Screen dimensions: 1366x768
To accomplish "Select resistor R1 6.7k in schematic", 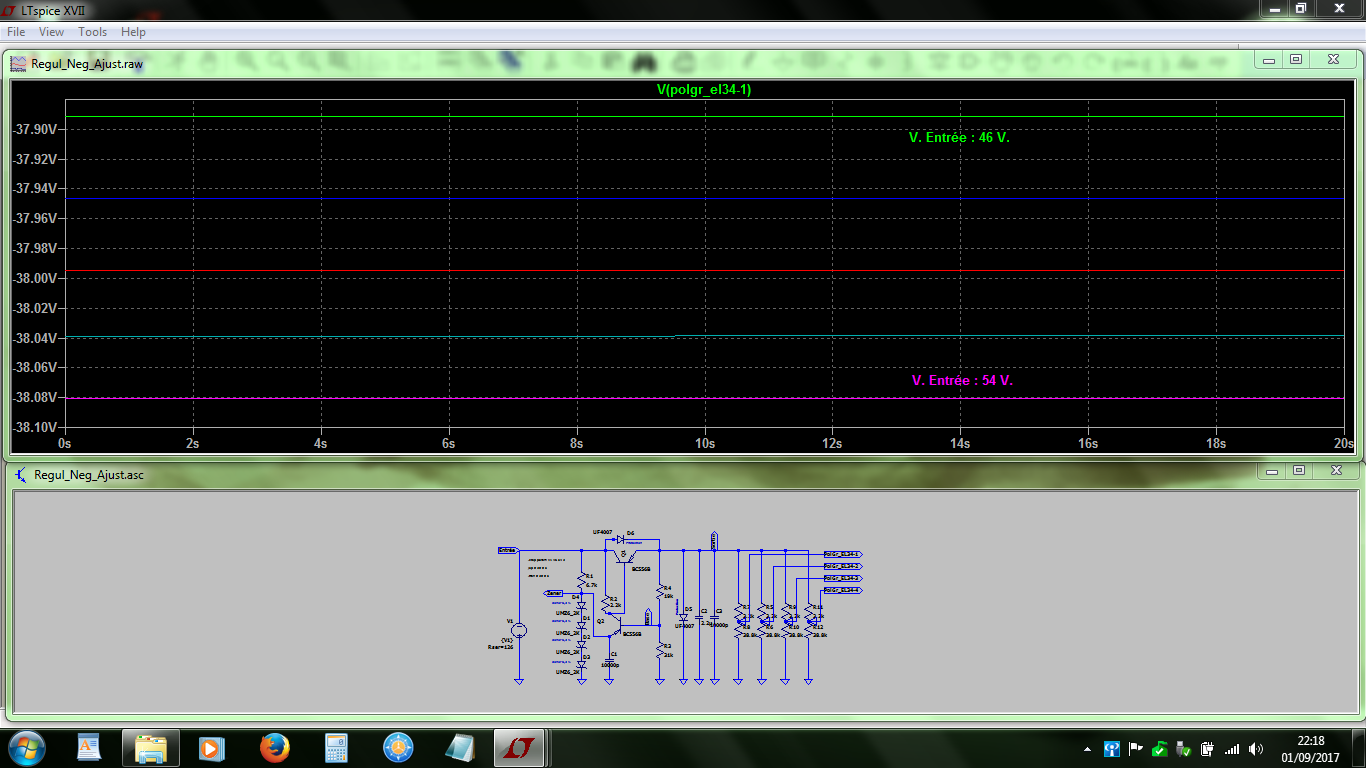I will pos(582,580).
